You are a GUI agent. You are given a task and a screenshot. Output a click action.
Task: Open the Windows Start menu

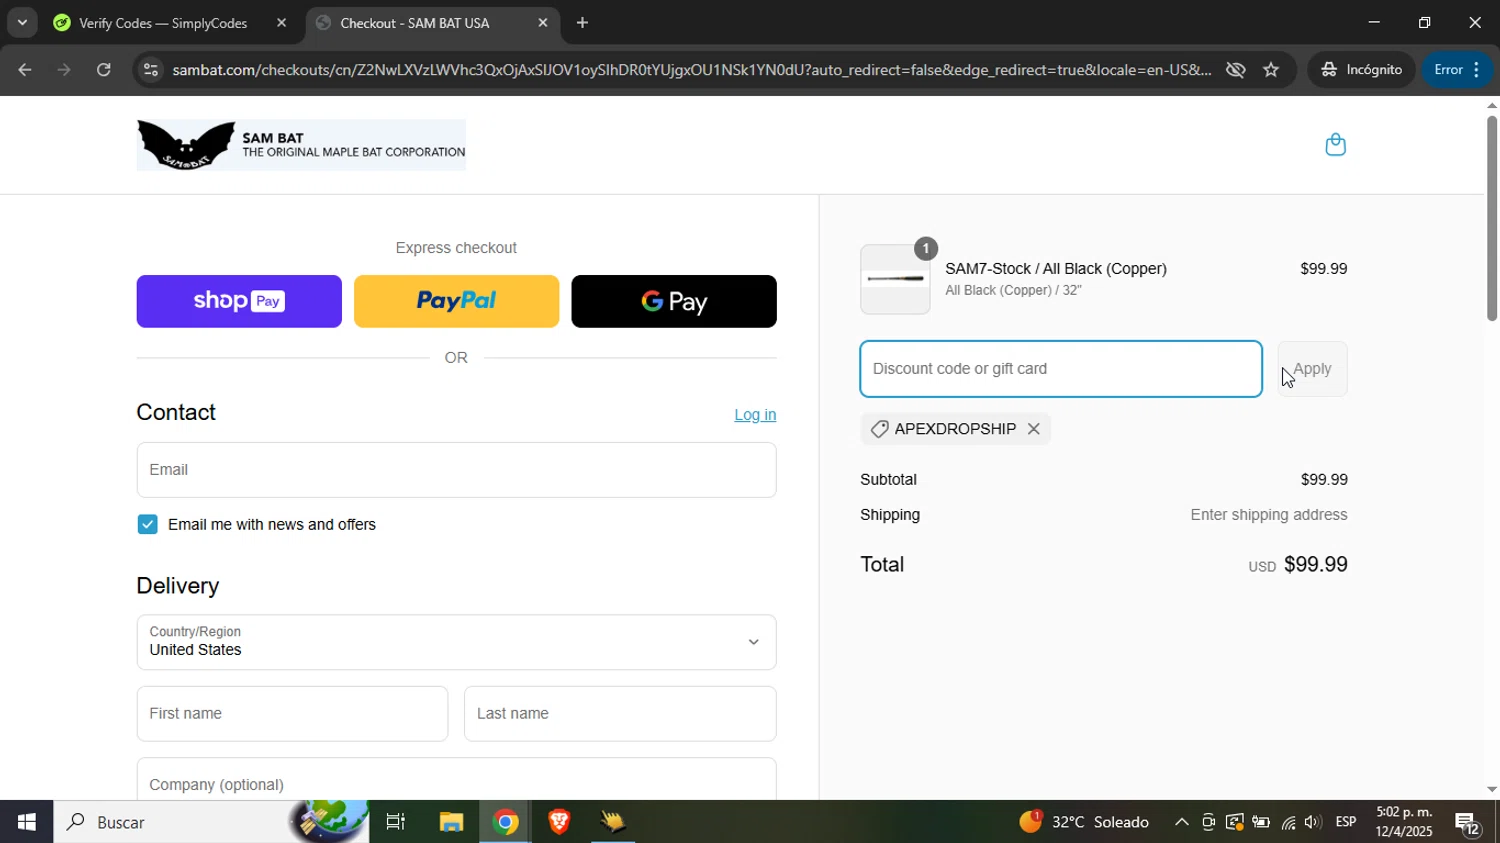click(26, 822)
